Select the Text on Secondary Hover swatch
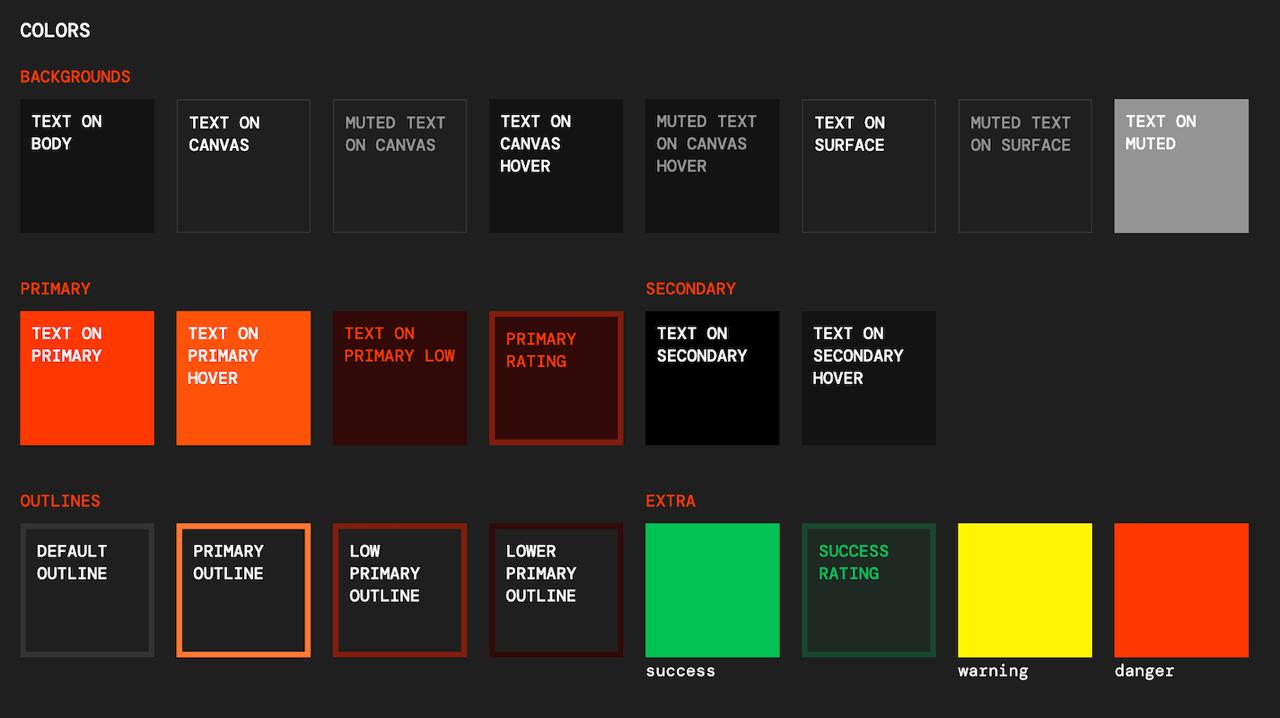This screenshot has width=1280, height=718. pyautogui.click(x=868, y=378)
